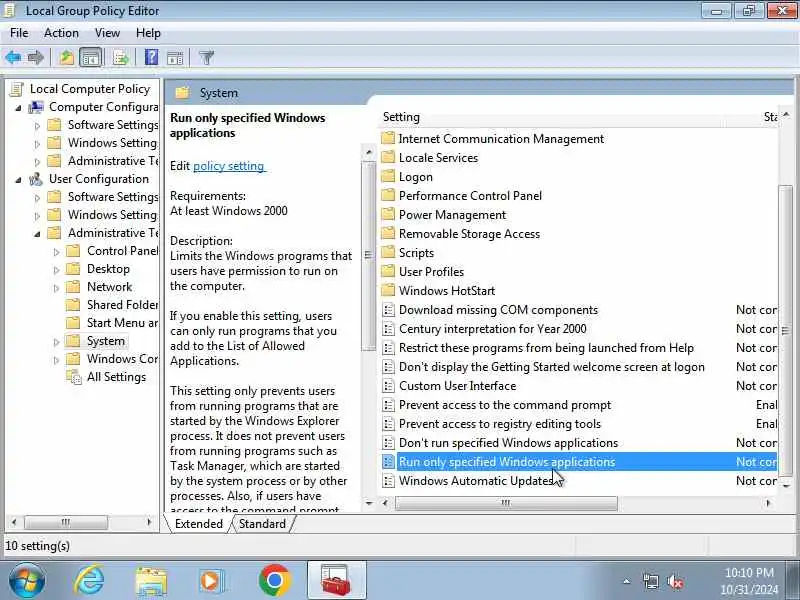This screenshot has width=800, height=600.
Task: Toggle the Show/Hide Console Tree icon
Action: pos(91,58)
